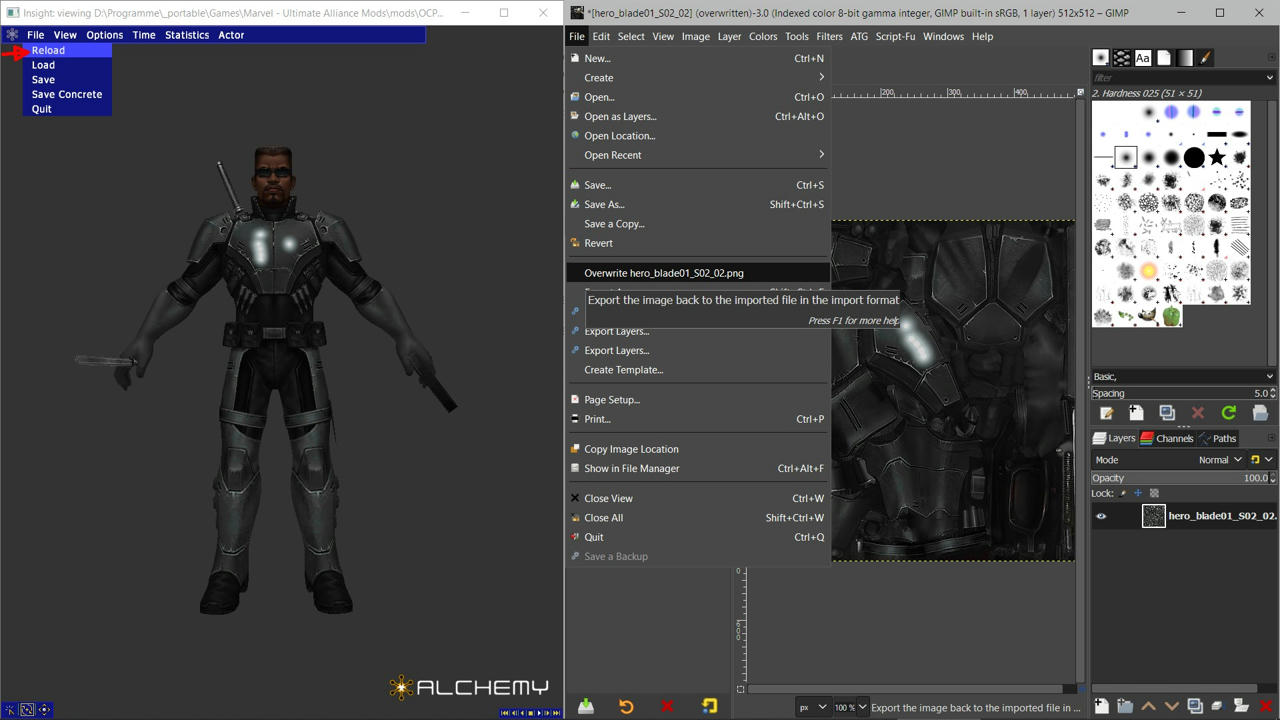Open the Actor menu in Insight
Viewport: 1280px width, 720px height.
click(231, 35)
